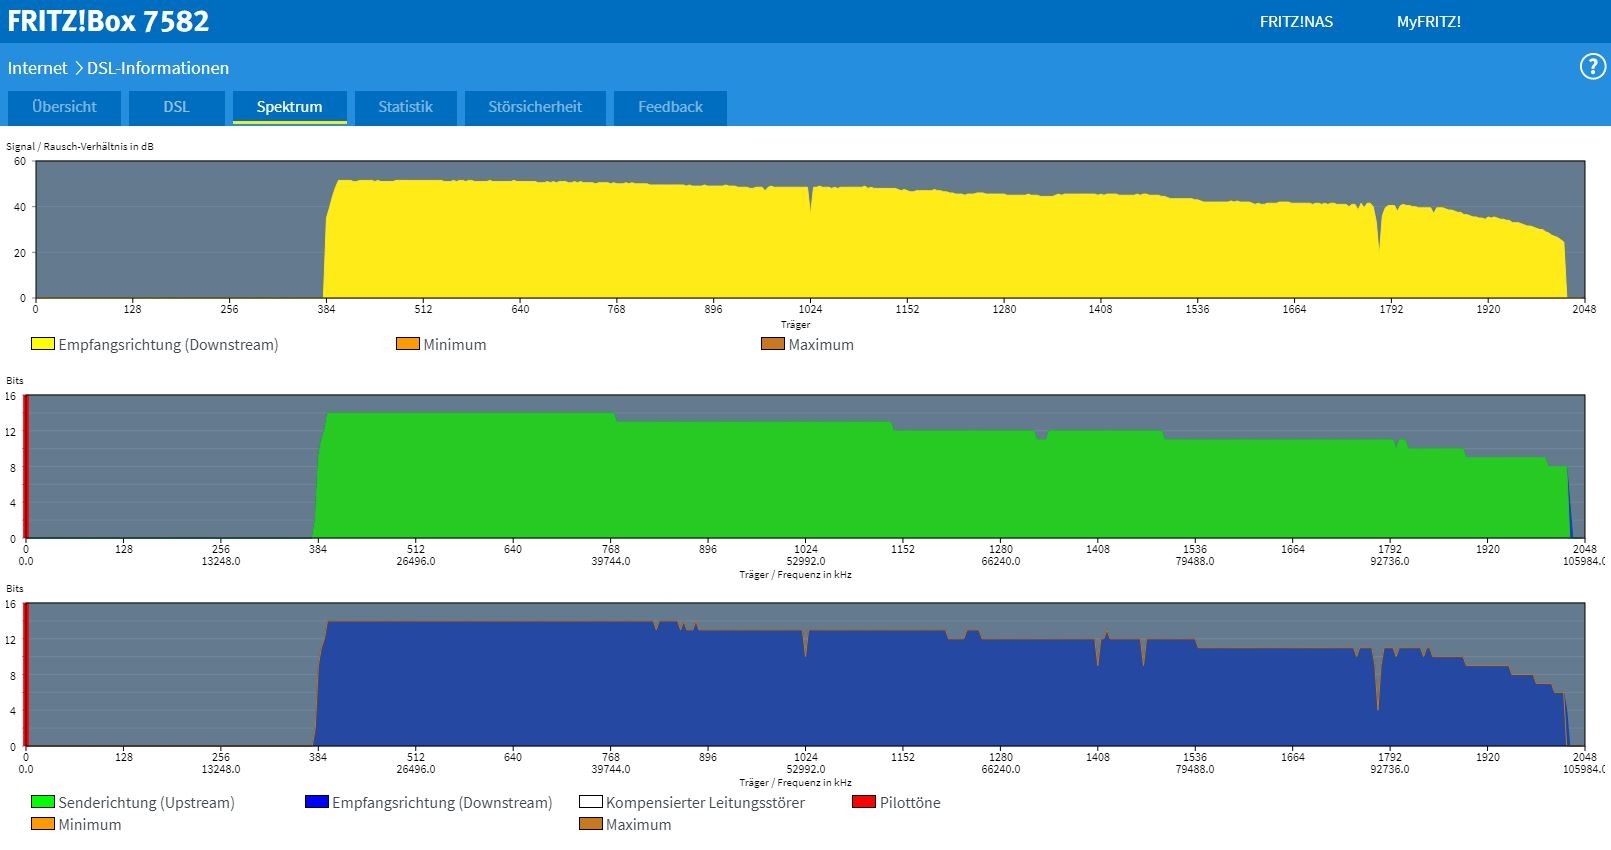
Task: Open the MyFRITZ! link
Action: (1428, 22)
